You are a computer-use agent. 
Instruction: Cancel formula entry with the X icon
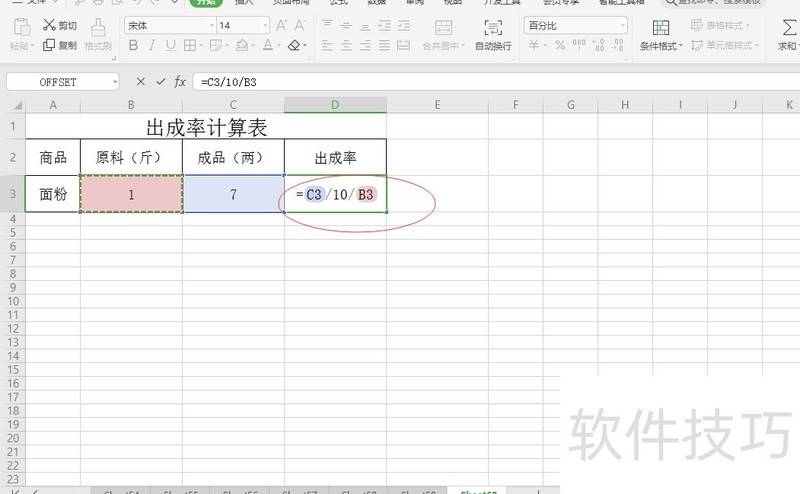140,81
